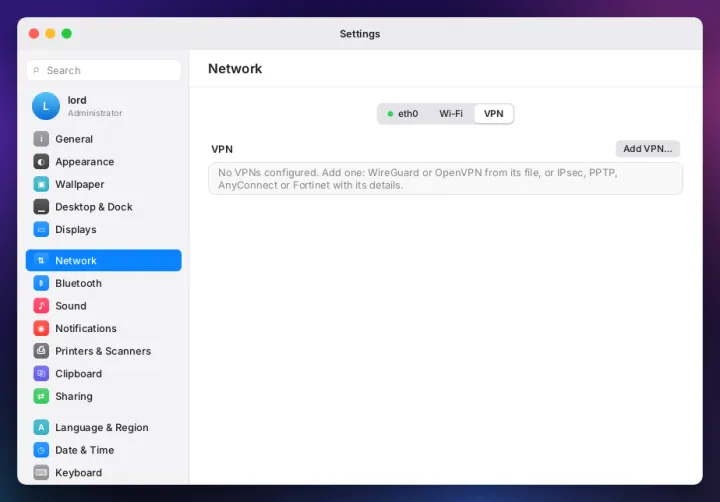
Task: Select the Network sidebar label
Action: pyautogui.click(x=76, y=260)
